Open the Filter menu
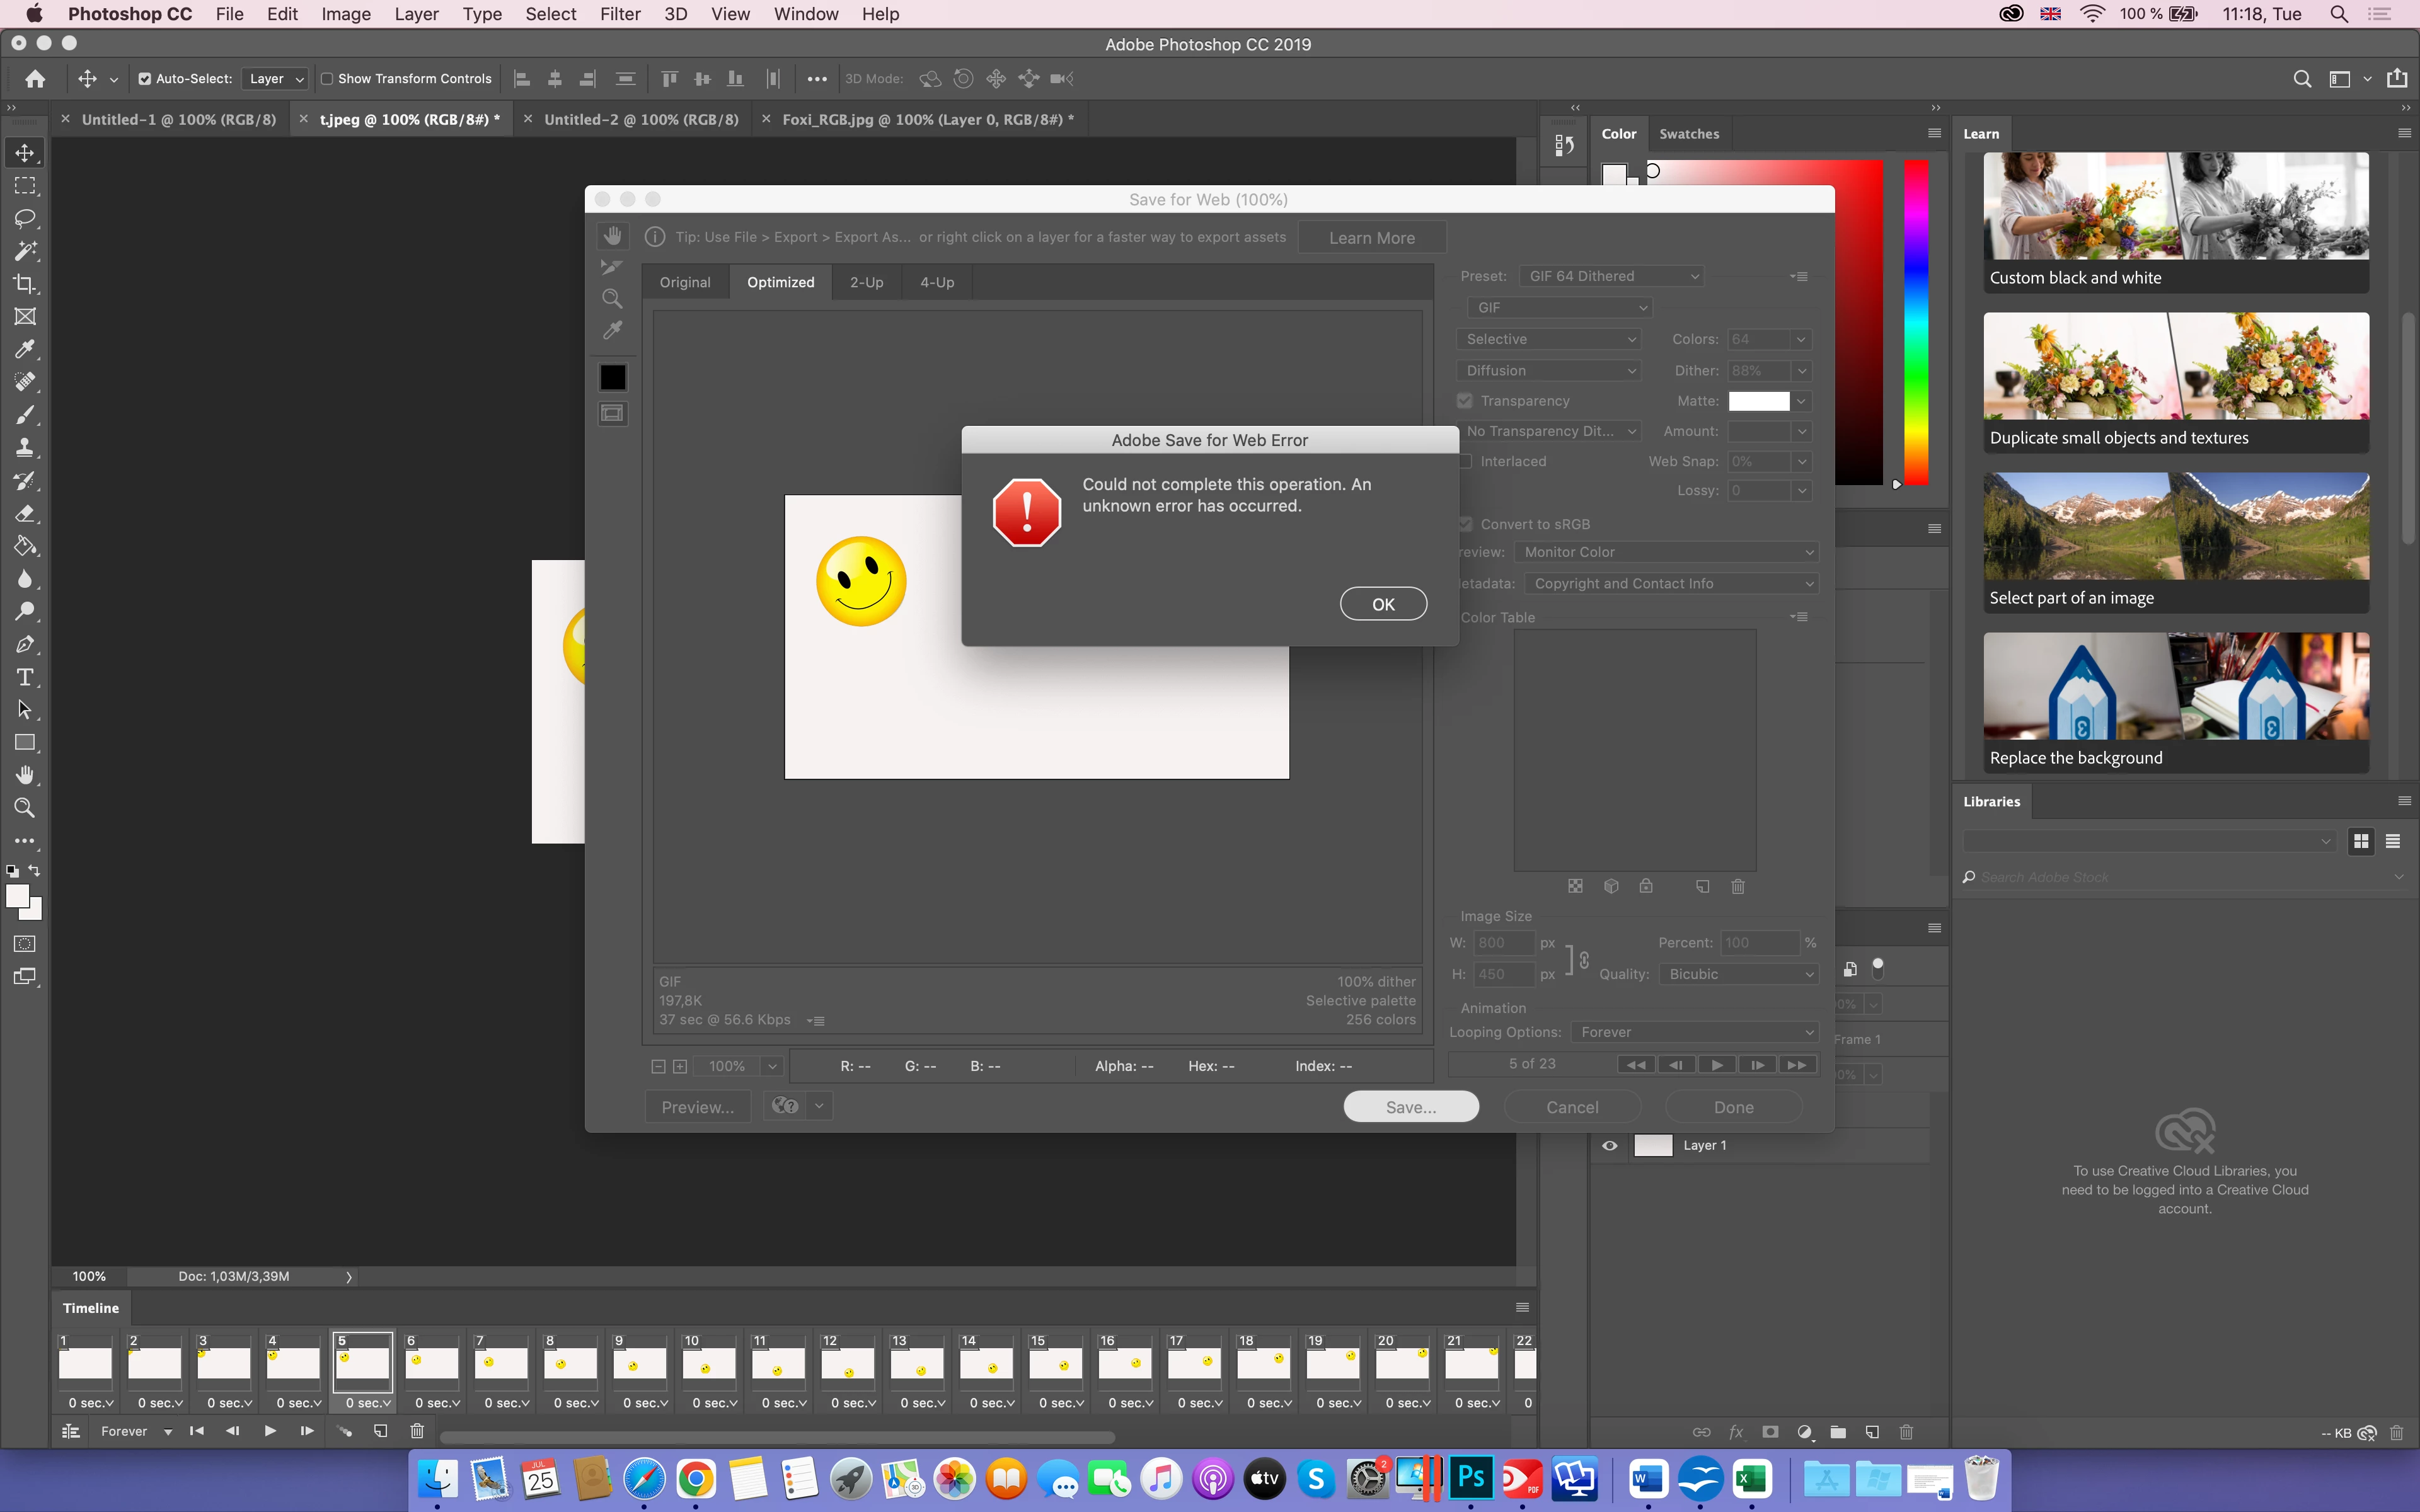 [x=620, y=14]
